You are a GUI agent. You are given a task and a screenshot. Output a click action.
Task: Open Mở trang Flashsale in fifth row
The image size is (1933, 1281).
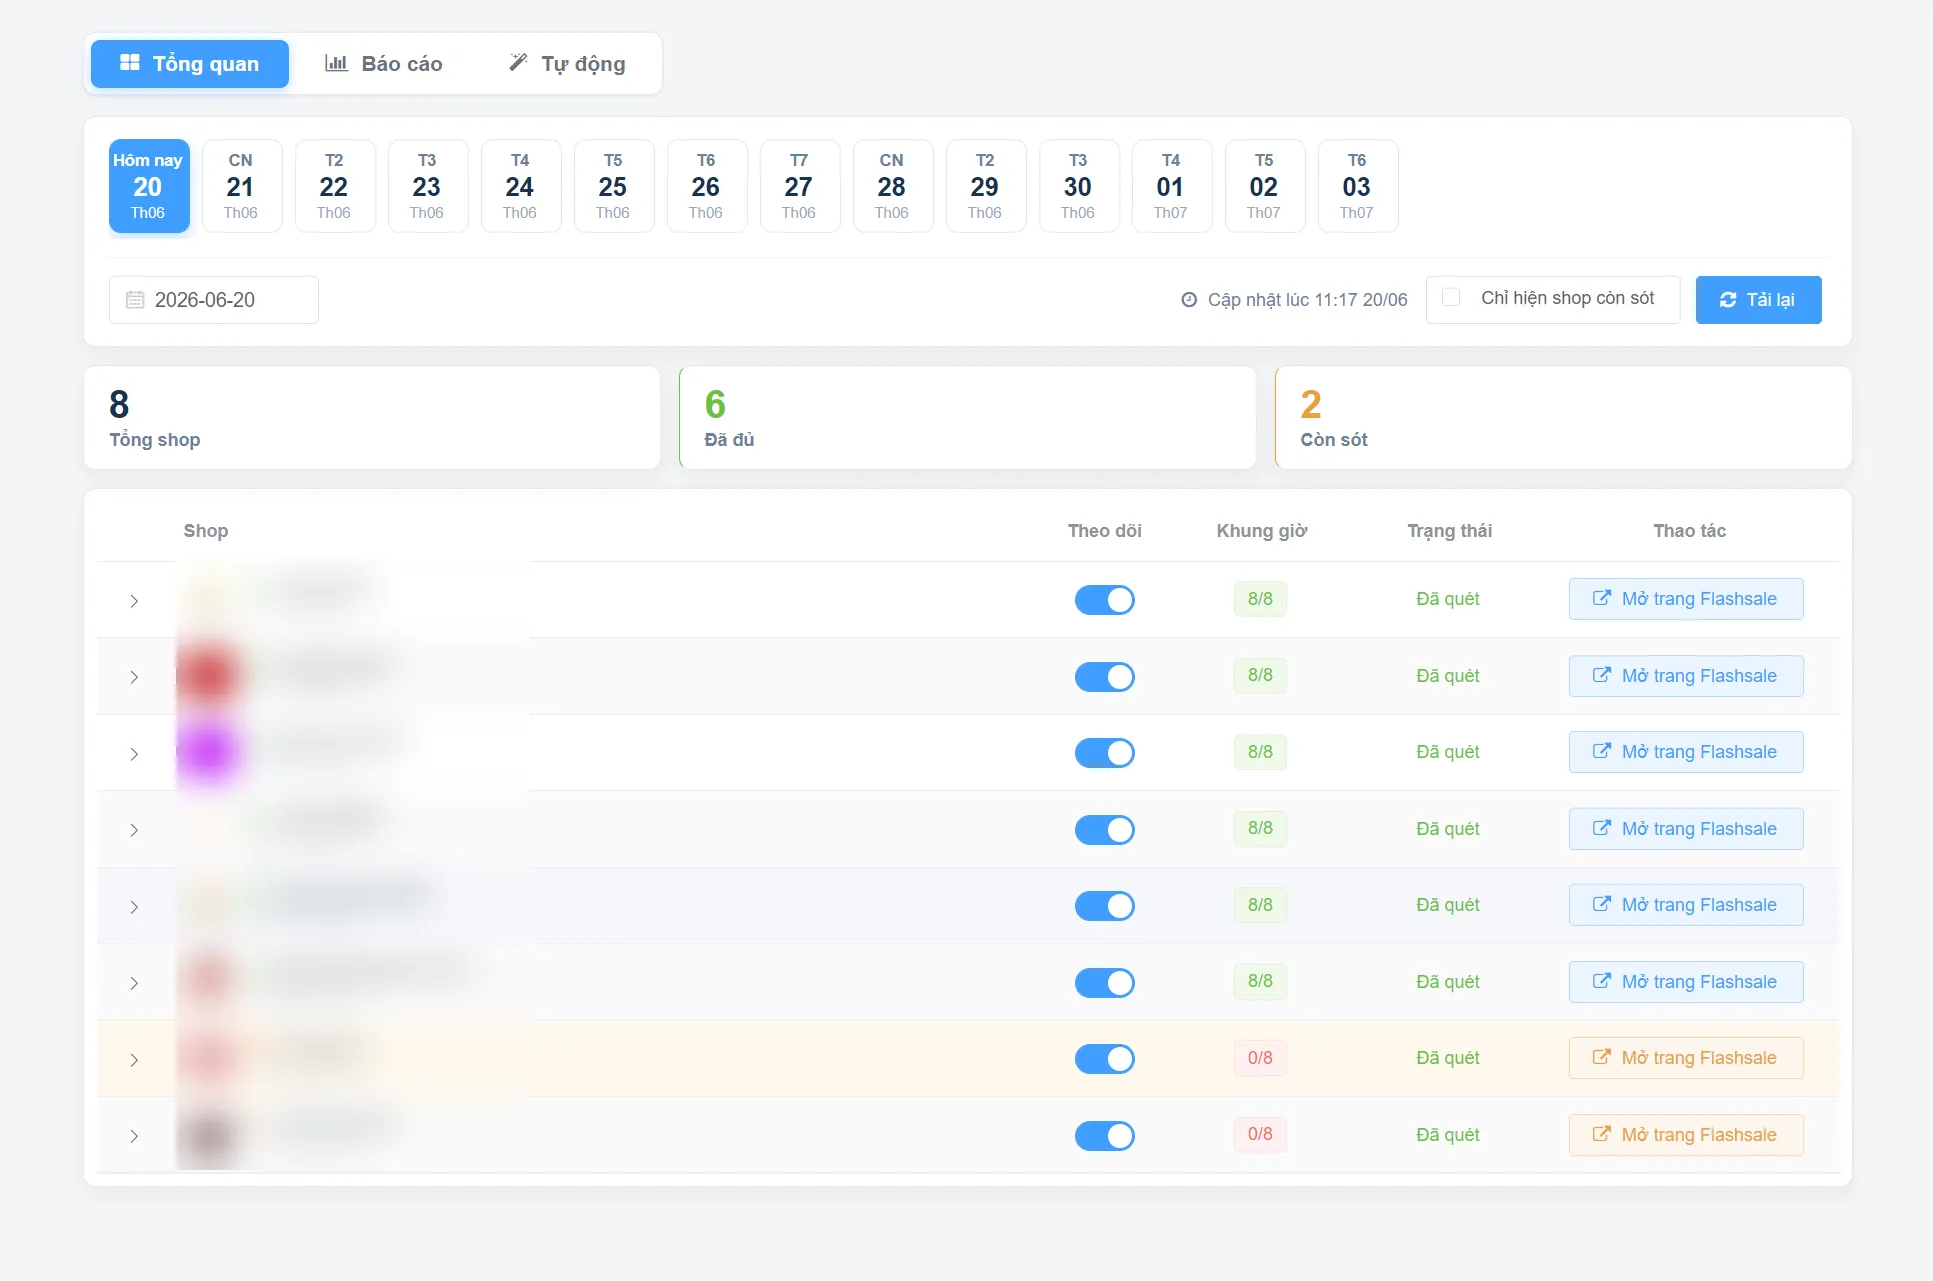tap(1686, 905)
